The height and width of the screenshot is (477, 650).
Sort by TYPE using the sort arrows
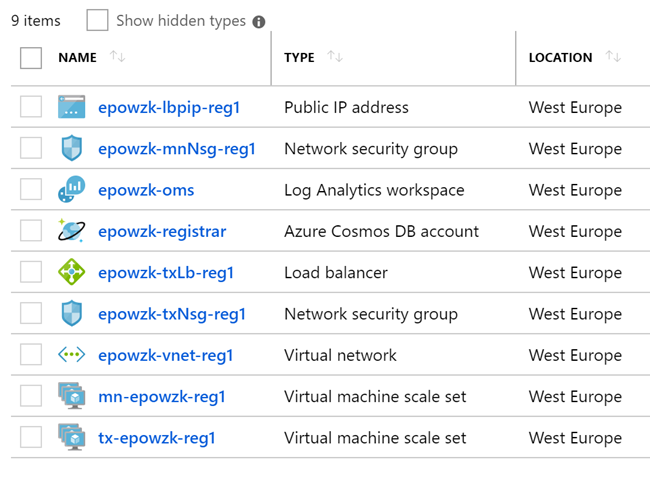[335, 56]
